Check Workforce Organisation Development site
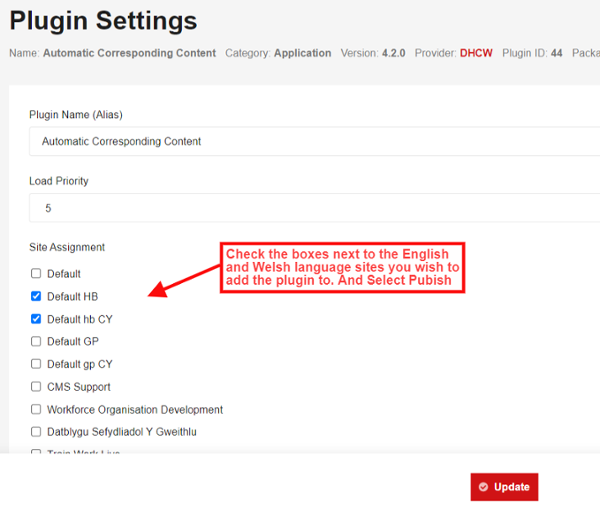 tap(37, 410)
